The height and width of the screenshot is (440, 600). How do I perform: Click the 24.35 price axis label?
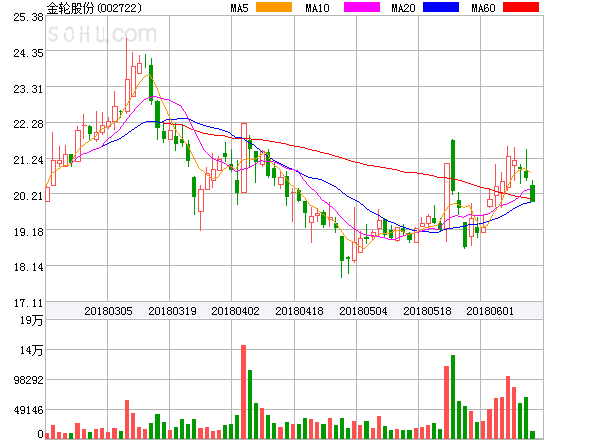coord(28,53)
